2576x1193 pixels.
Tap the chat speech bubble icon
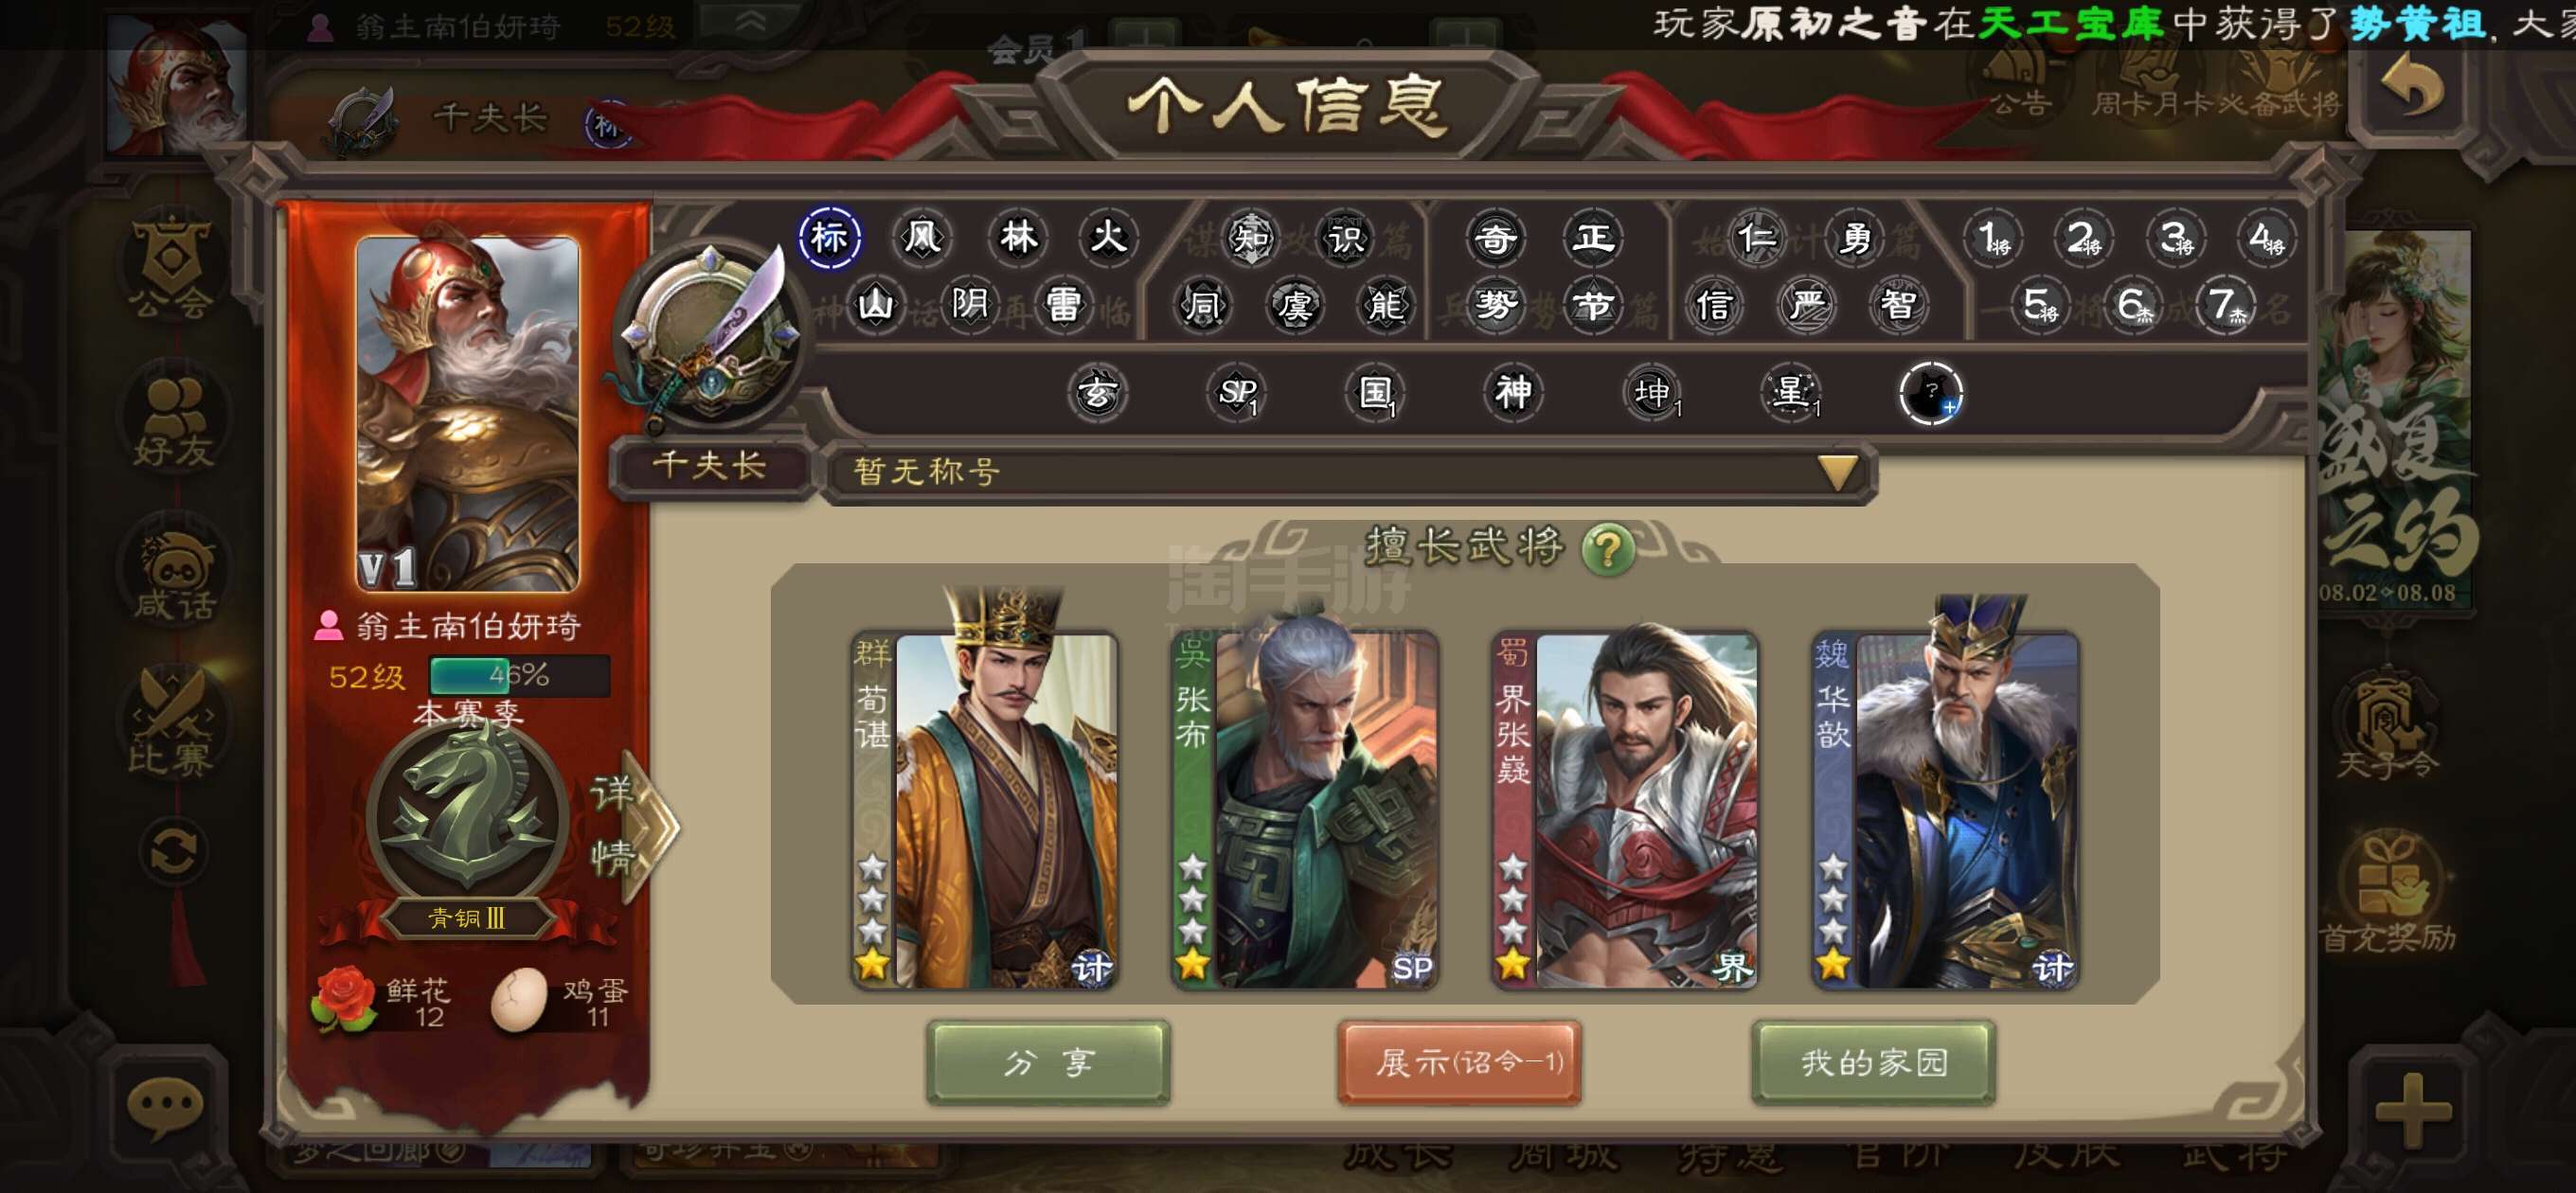(166, 1108)
